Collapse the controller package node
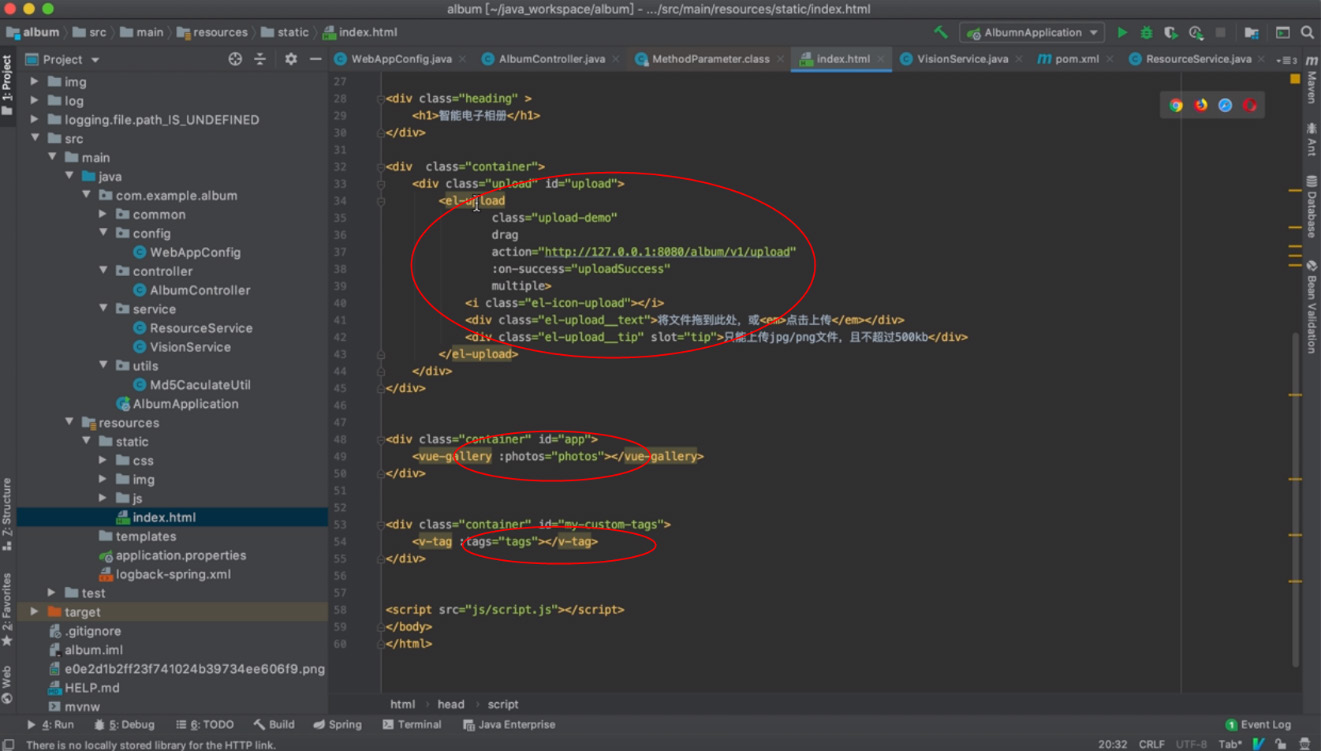The width and height of the screenshot is (1321, 751). 104,271
